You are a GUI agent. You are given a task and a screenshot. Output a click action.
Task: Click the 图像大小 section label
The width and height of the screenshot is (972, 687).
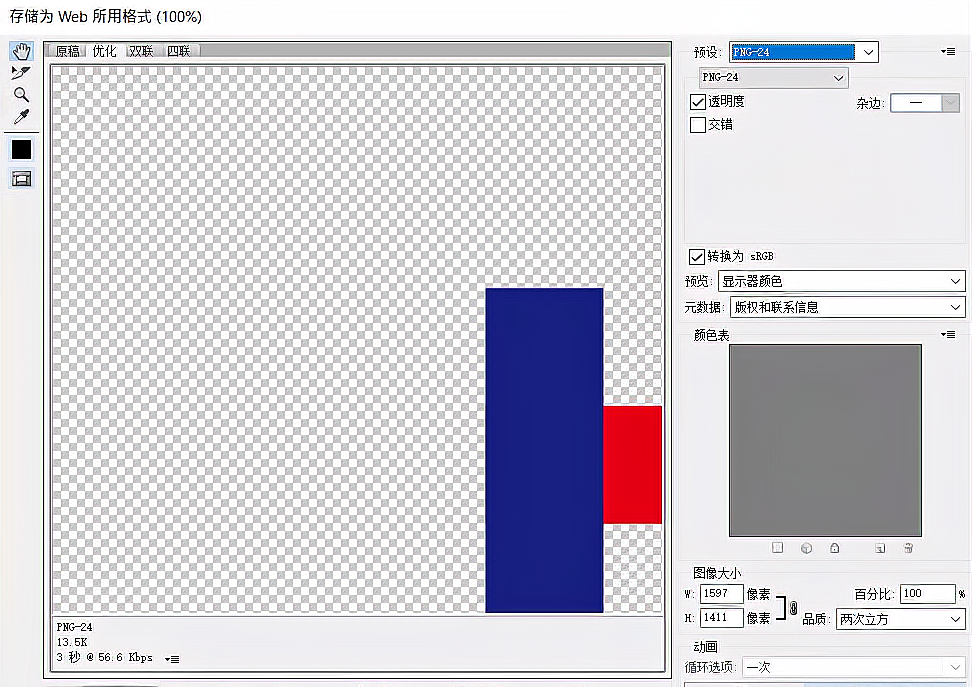click(717, 573)
